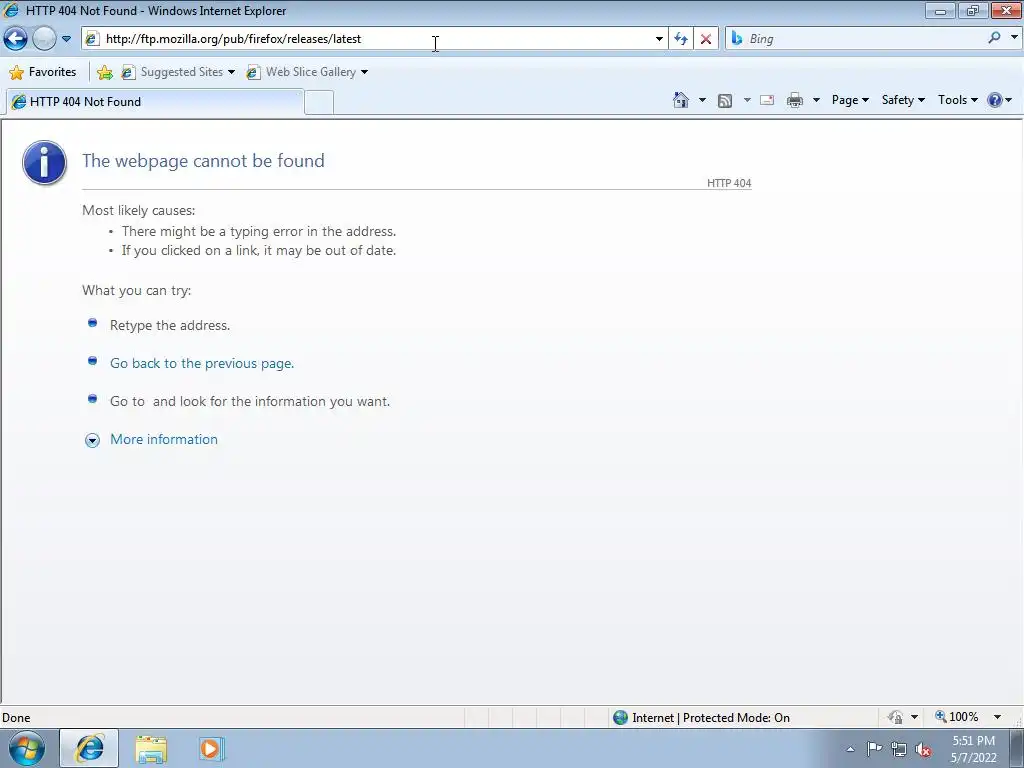
Task: Expand the Feeds dropdown arrow
Action: pos(747,101)
